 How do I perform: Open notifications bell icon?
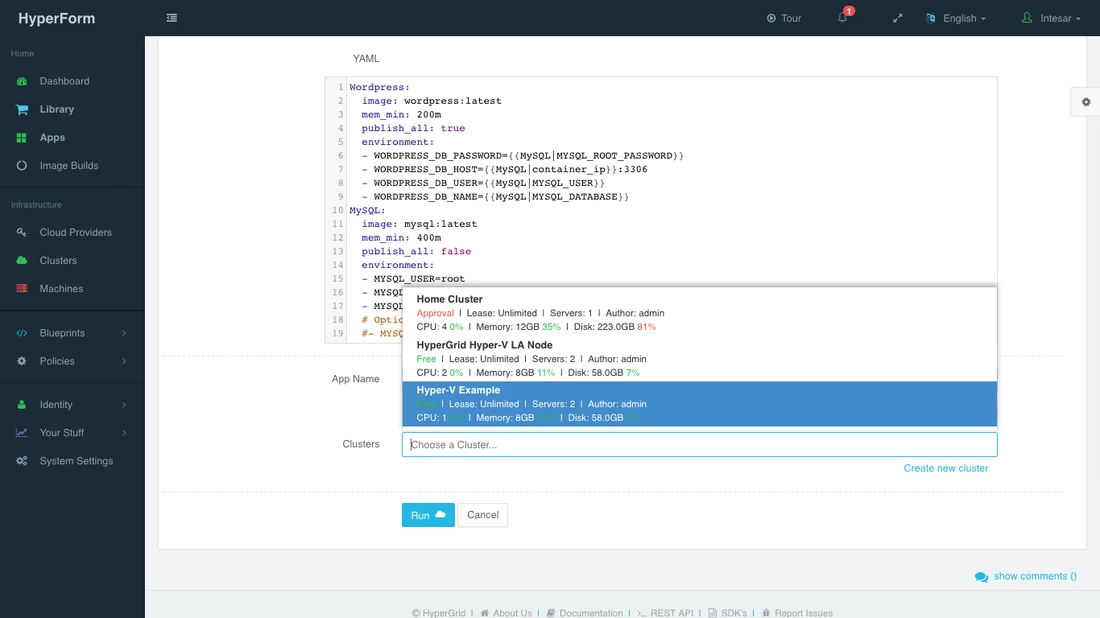pos(843,18)
